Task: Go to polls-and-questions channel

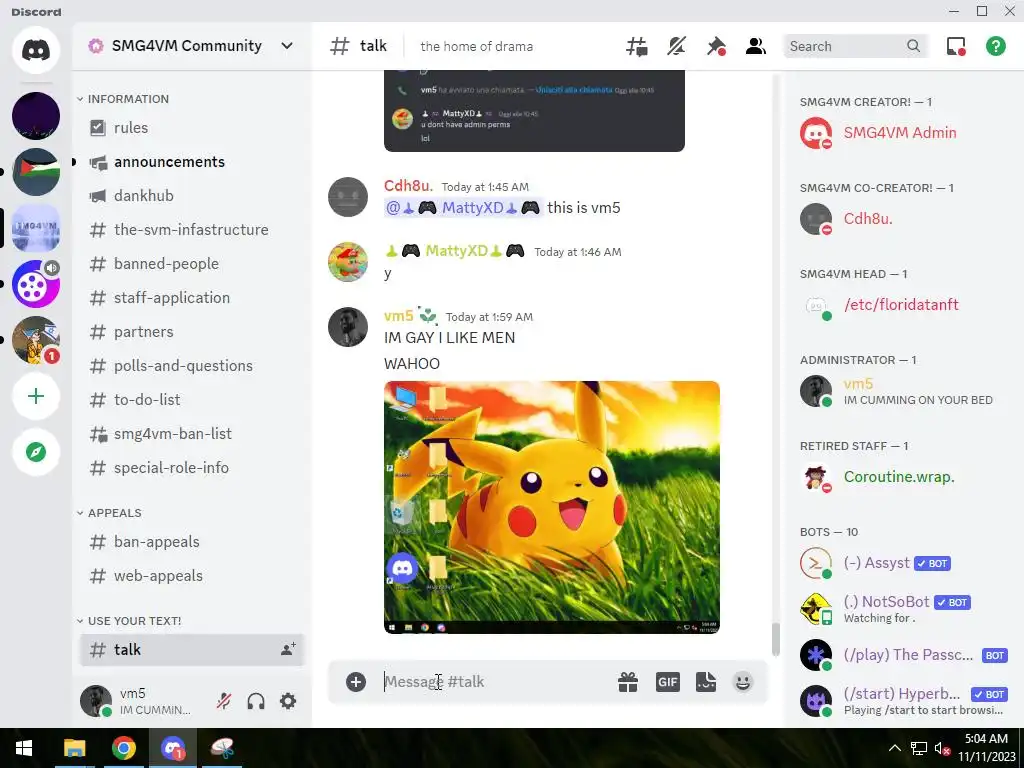Action: (x=191, y=366)
